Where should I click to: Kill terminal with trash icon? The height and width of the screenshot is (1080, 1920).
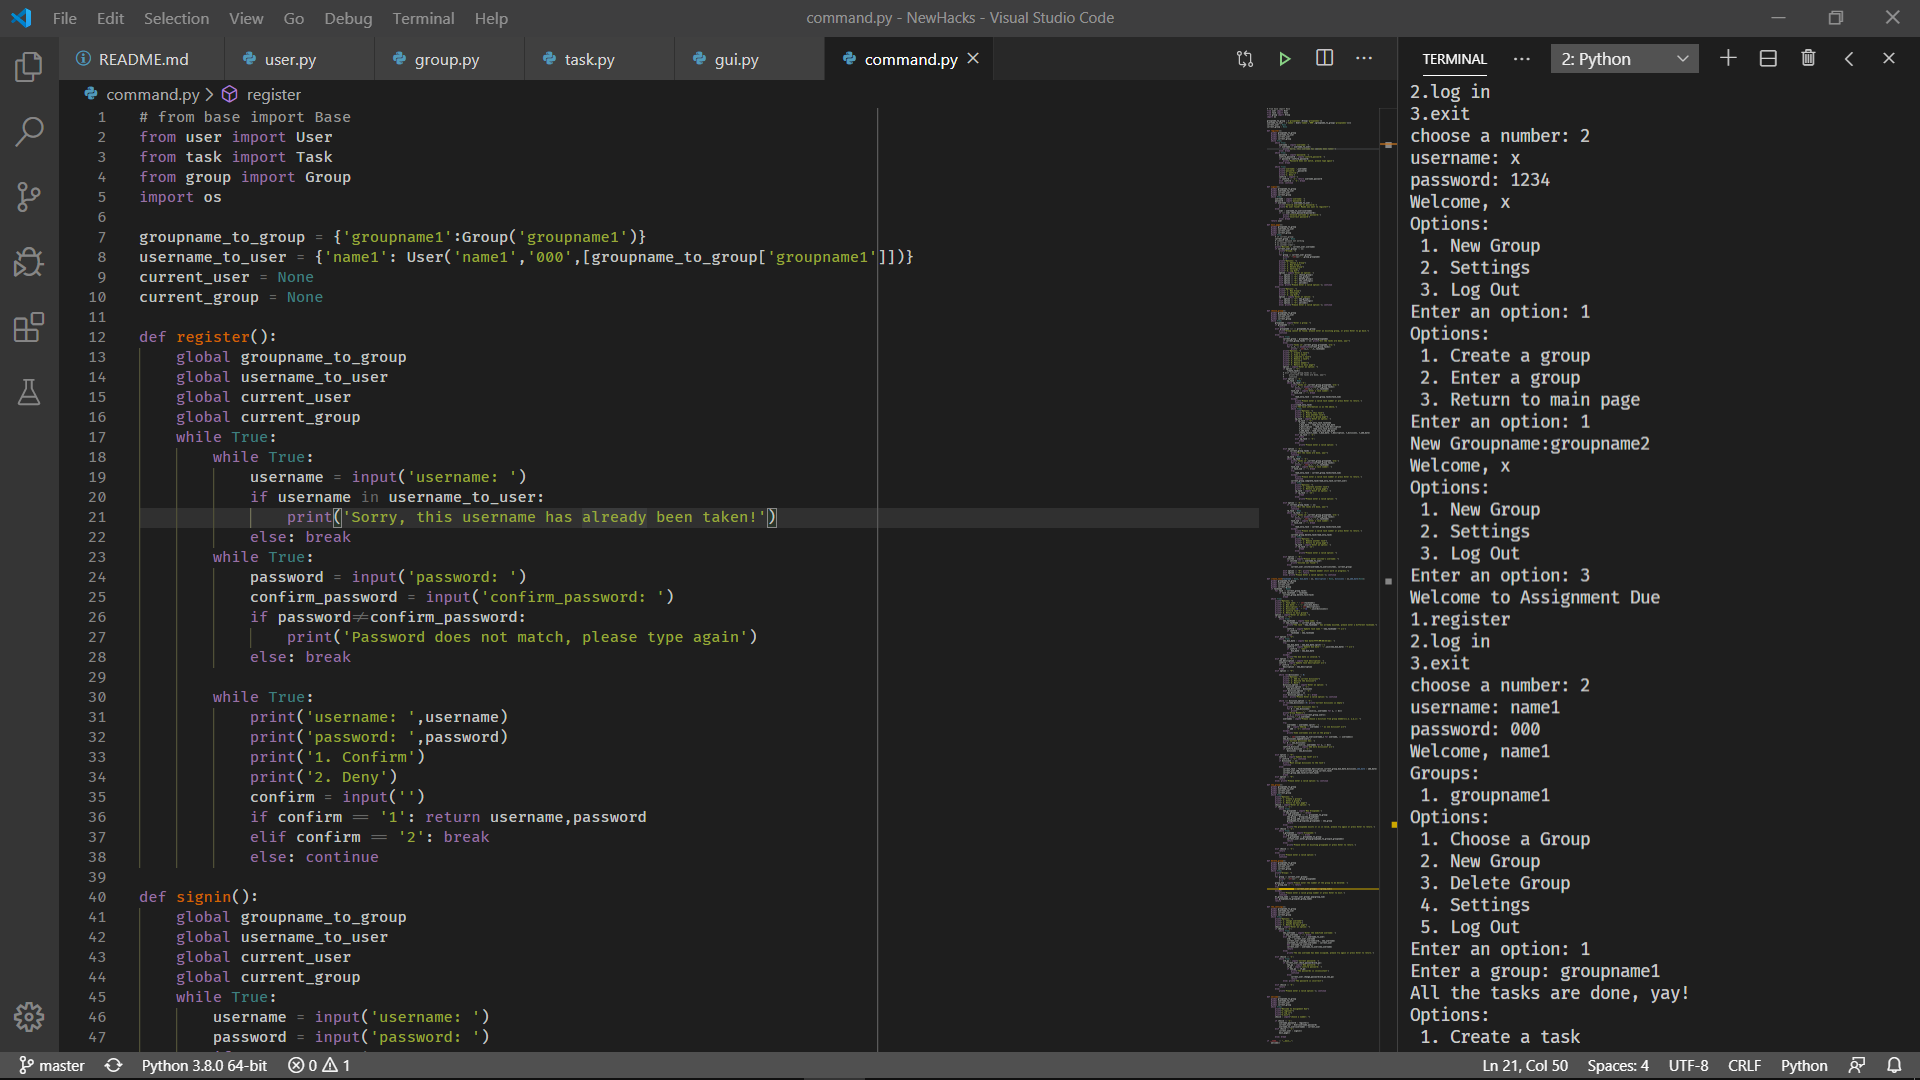point(1808,59)
